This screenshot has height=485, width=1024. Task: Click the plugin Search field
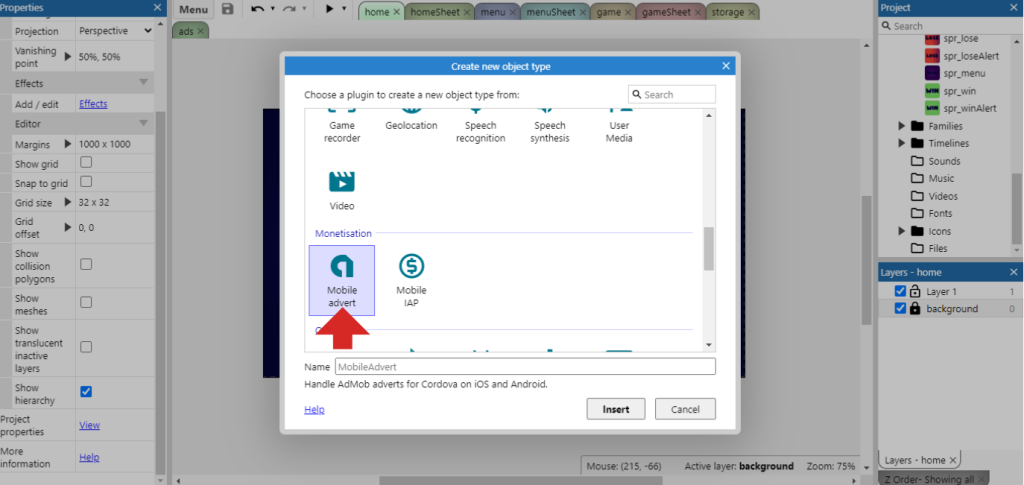[x=678, y=94]
